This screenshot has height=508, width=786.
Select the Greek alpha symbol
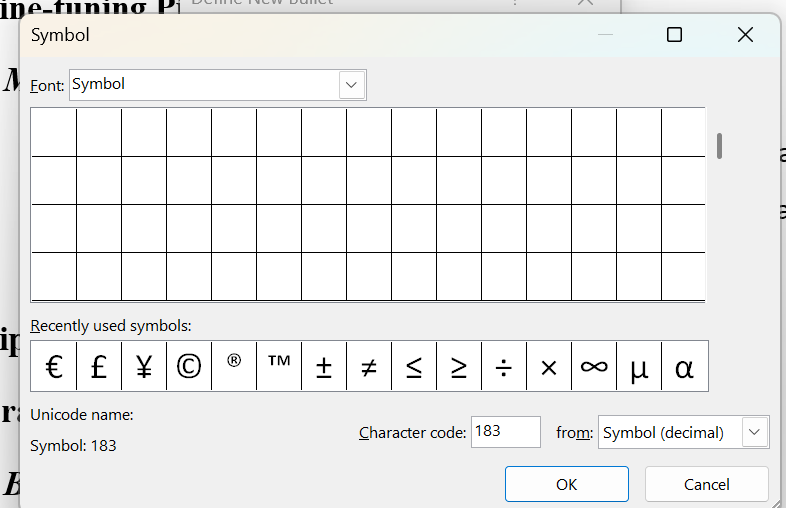[685, 366]
